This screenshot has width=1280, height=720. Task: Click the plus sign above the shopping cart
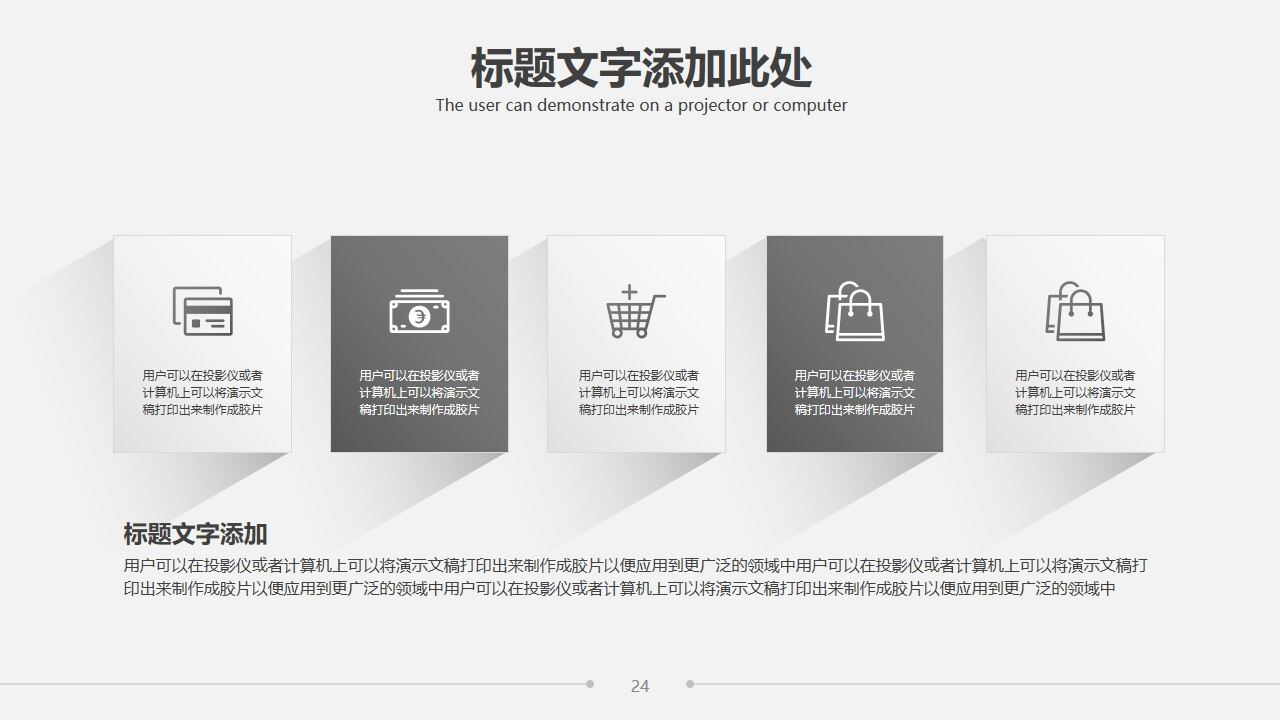pos(629,290)
